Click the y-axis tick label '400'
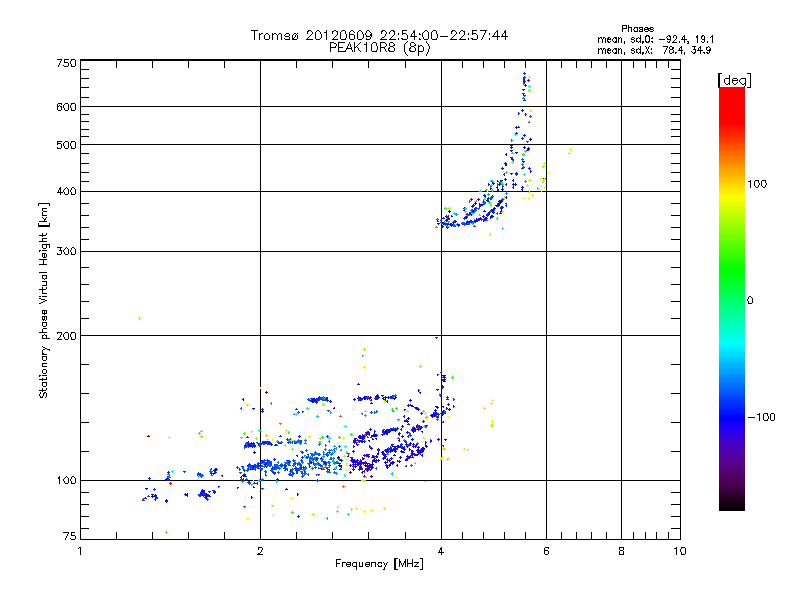Screen dimensions: 800x600 click(x=66, y=191)
